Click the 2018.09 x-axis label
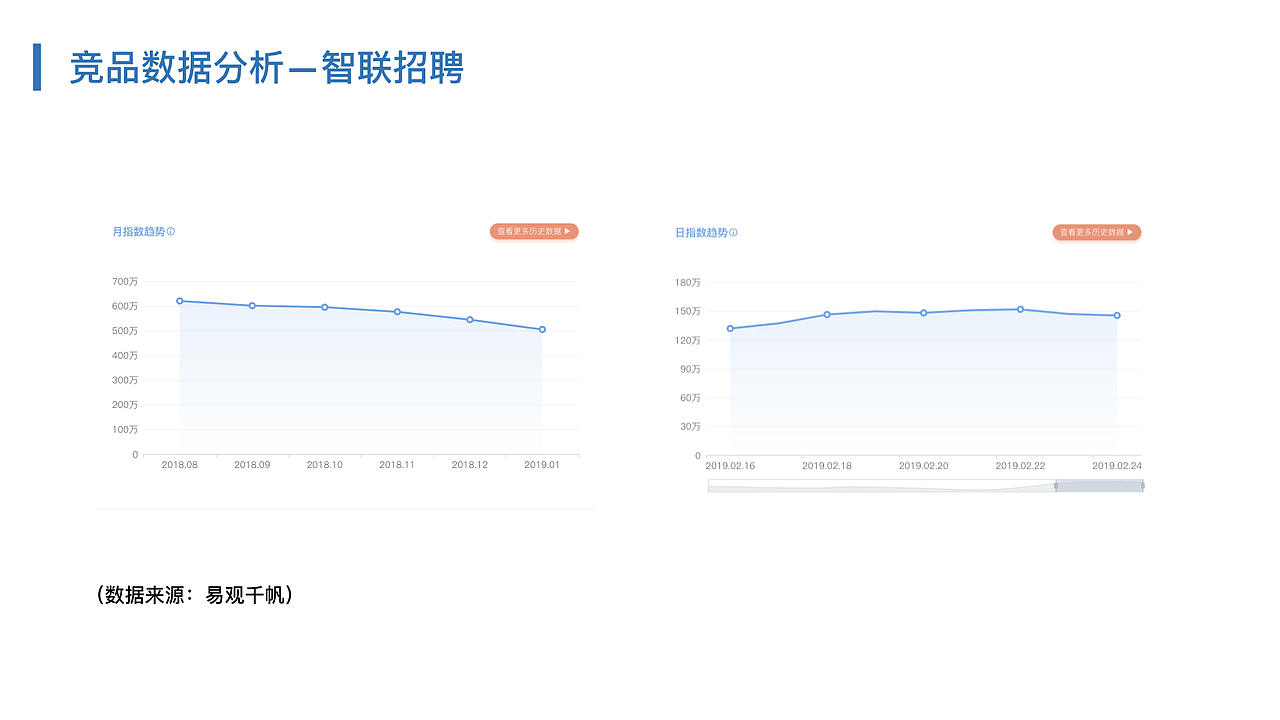 tap(252, 465)
